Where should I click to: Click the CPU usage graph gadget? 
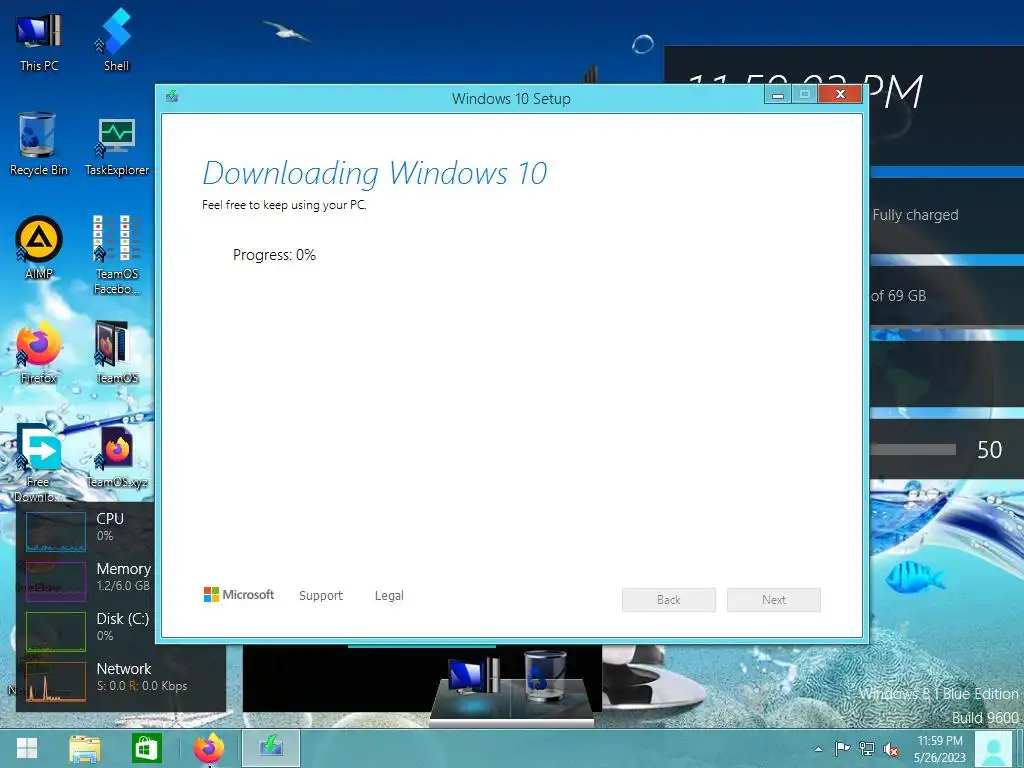[56, 532]
